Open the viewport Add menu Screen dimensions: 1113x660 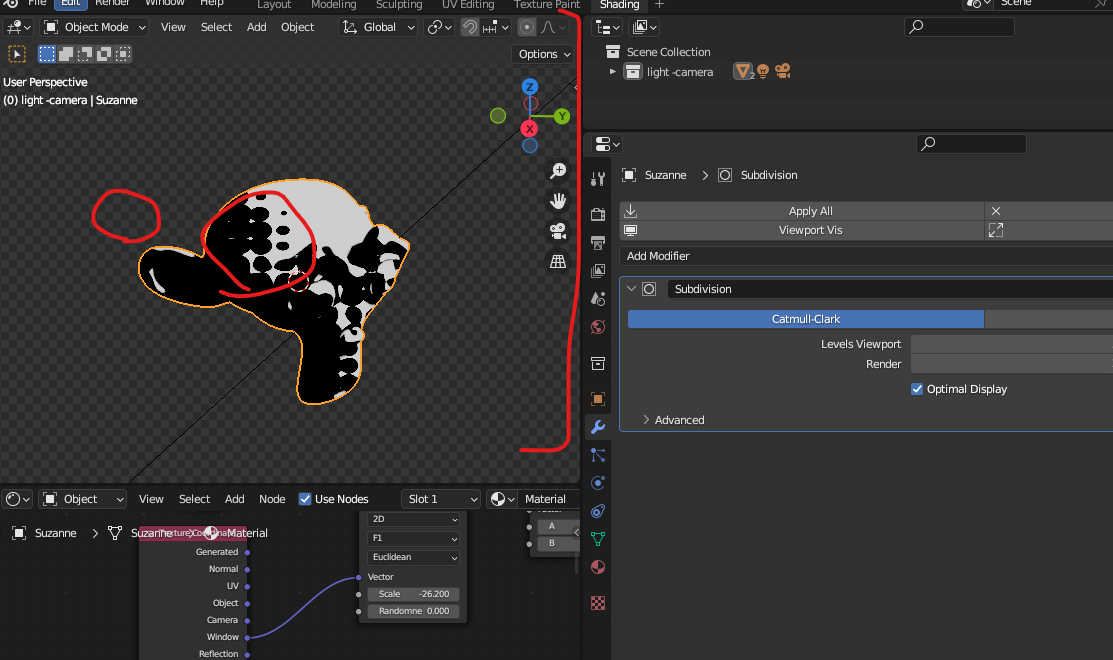[256, 27]
